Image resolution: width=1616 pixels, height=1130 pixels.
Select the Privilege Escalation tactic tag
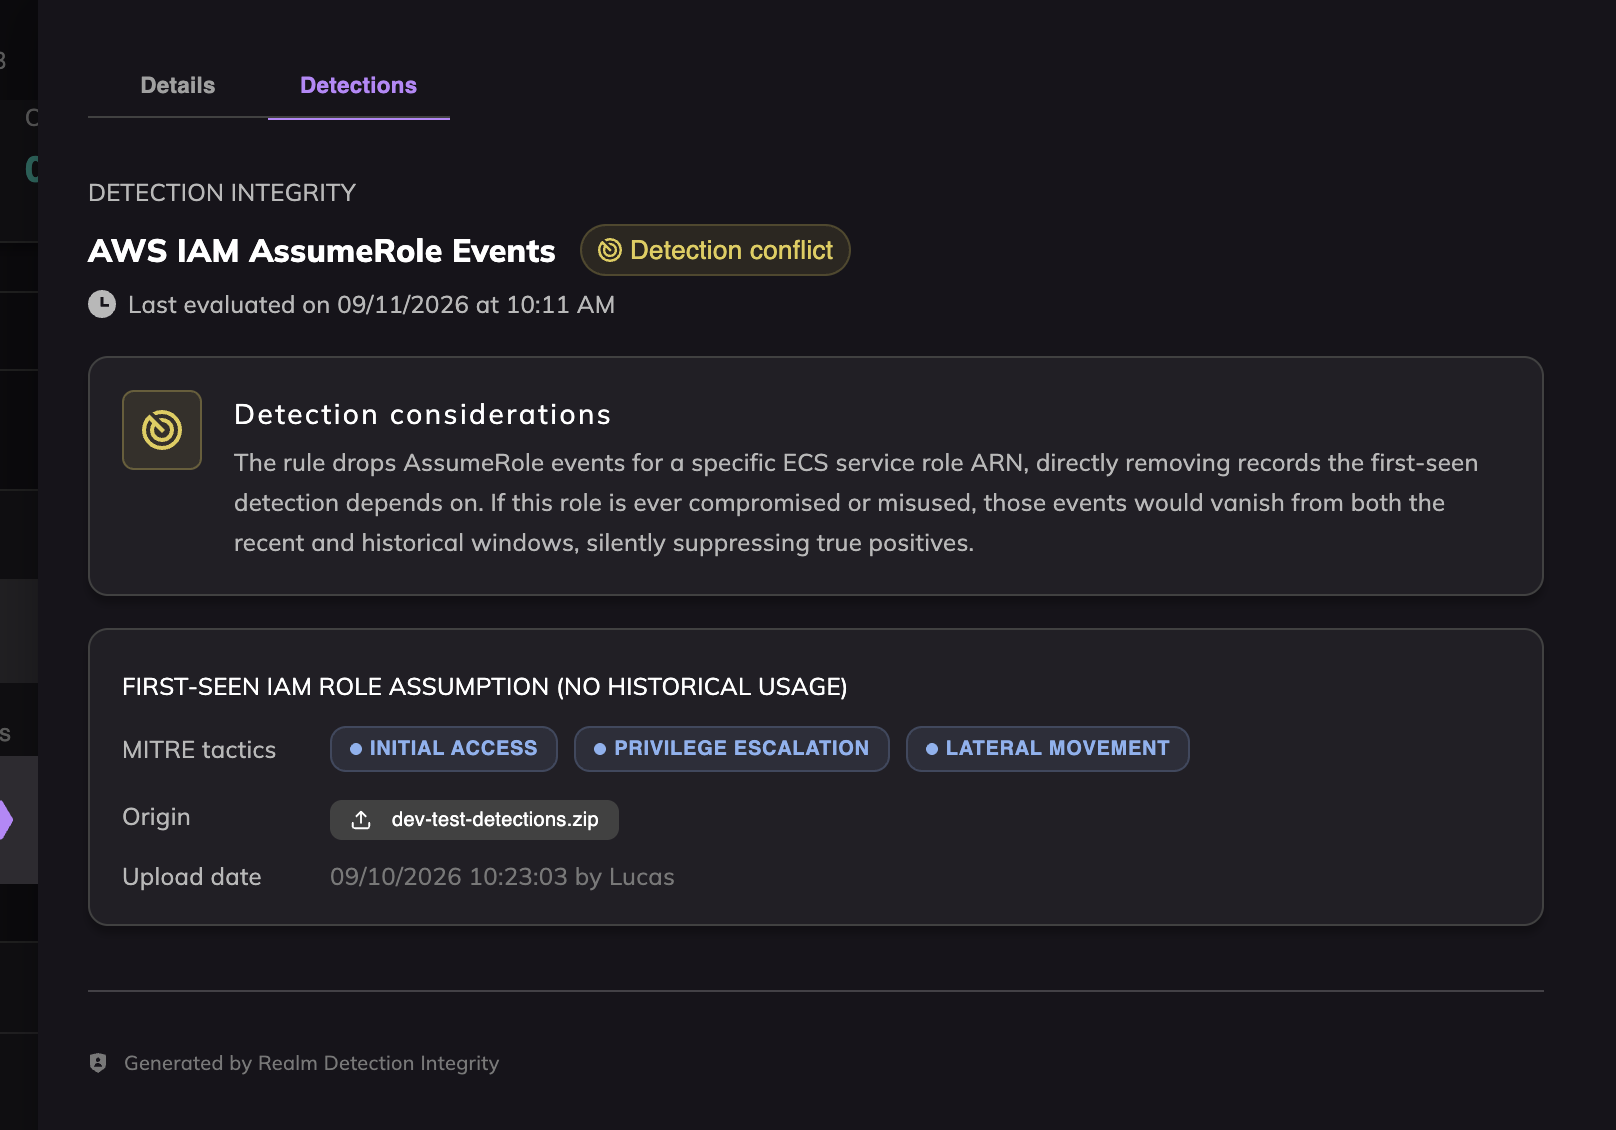732,749
